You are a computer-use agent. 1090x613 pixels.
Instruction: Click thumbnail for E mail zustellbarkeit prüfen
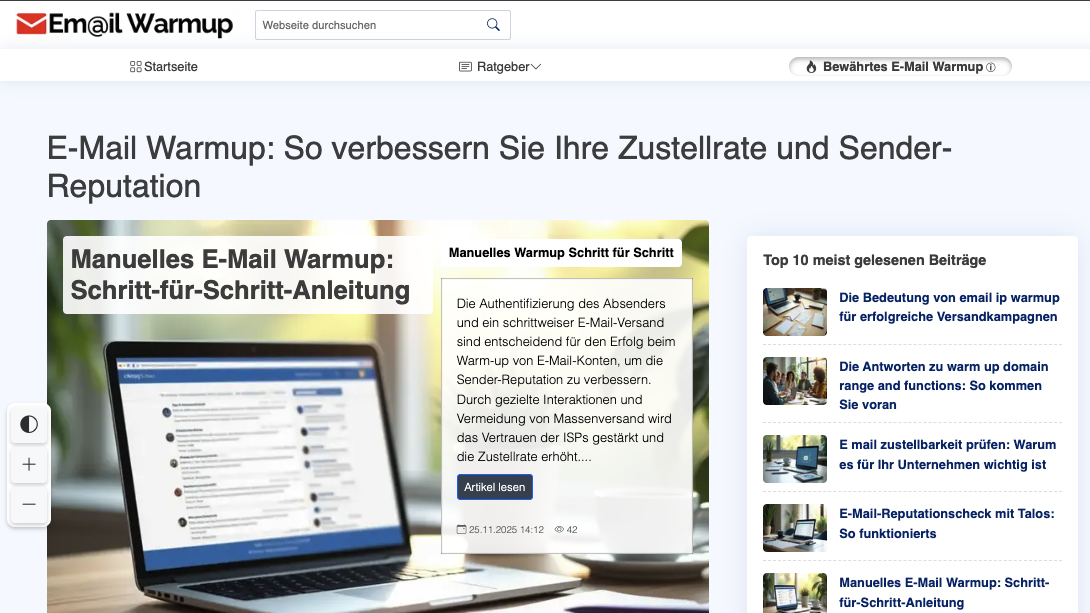pyautogui.click(x=795, y=459)
